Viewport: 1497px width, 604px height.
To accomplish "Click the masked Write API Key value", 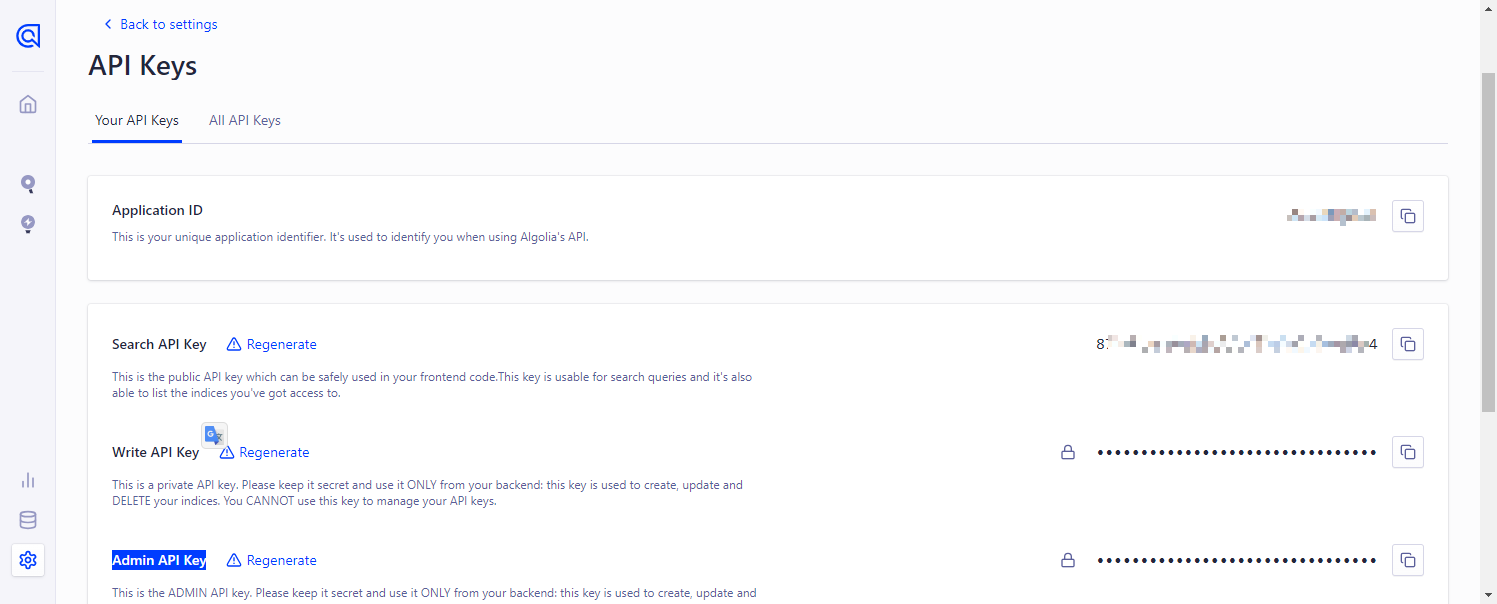I will pos(1237,452).
